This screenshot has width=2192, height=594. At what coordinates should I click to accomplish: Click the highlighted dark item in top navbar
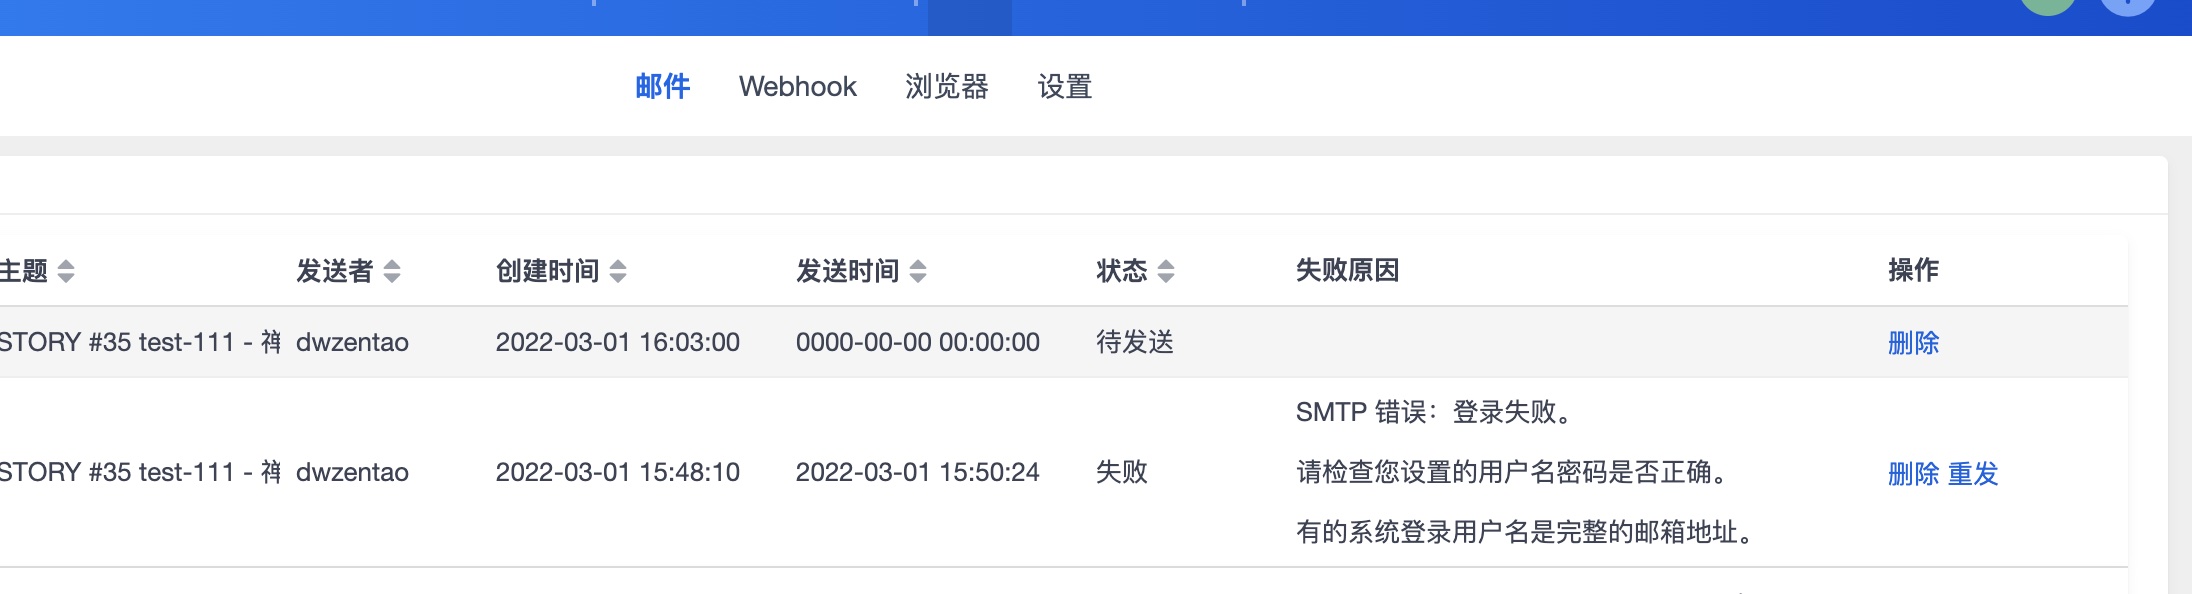coord(969,15)
